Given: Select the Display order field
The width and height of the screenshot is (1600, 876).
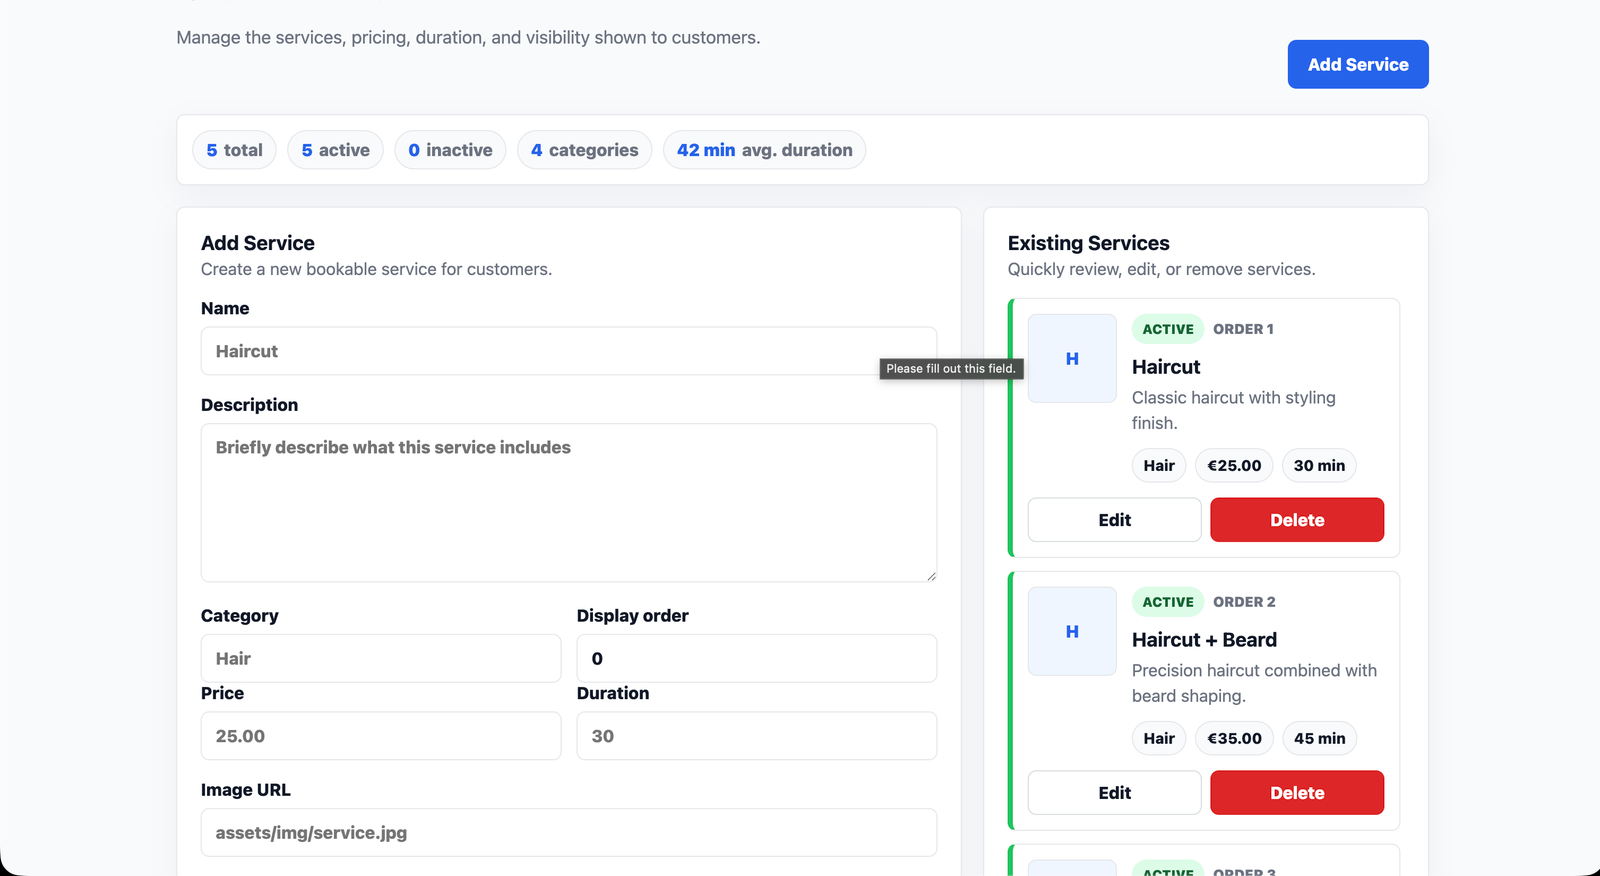Looking at the screenshot, I should 756,658.
